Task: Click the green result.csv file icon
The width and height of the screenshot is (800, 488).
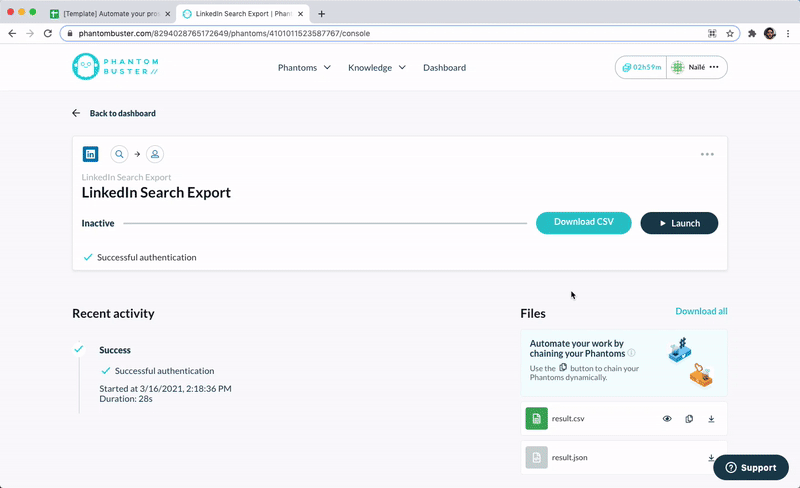Action: pyautogui.click(x=537, y=419)
